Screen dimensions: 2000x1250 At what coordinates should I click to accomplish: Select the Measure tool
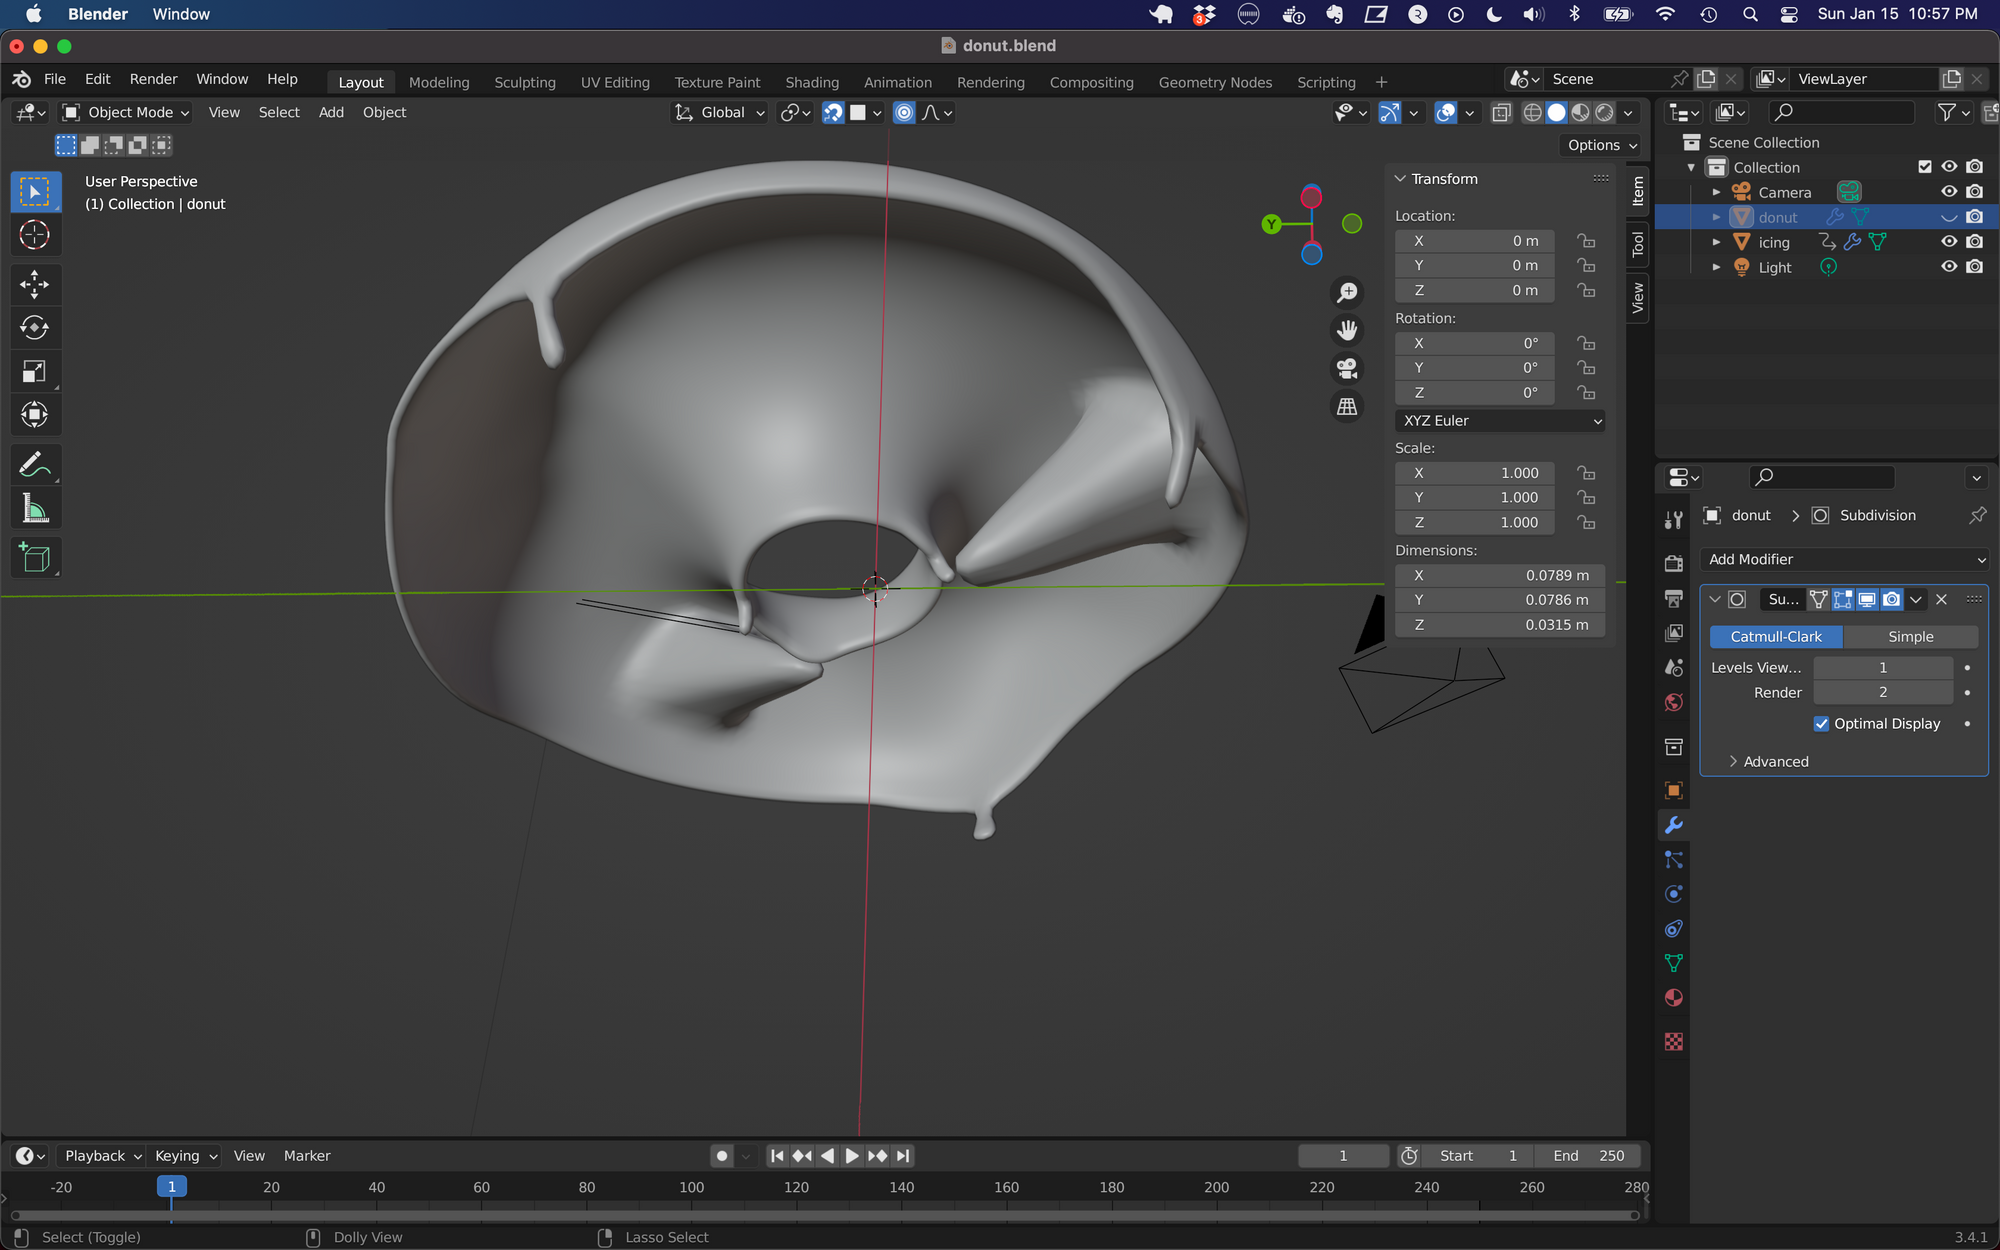tap(34, 509)
